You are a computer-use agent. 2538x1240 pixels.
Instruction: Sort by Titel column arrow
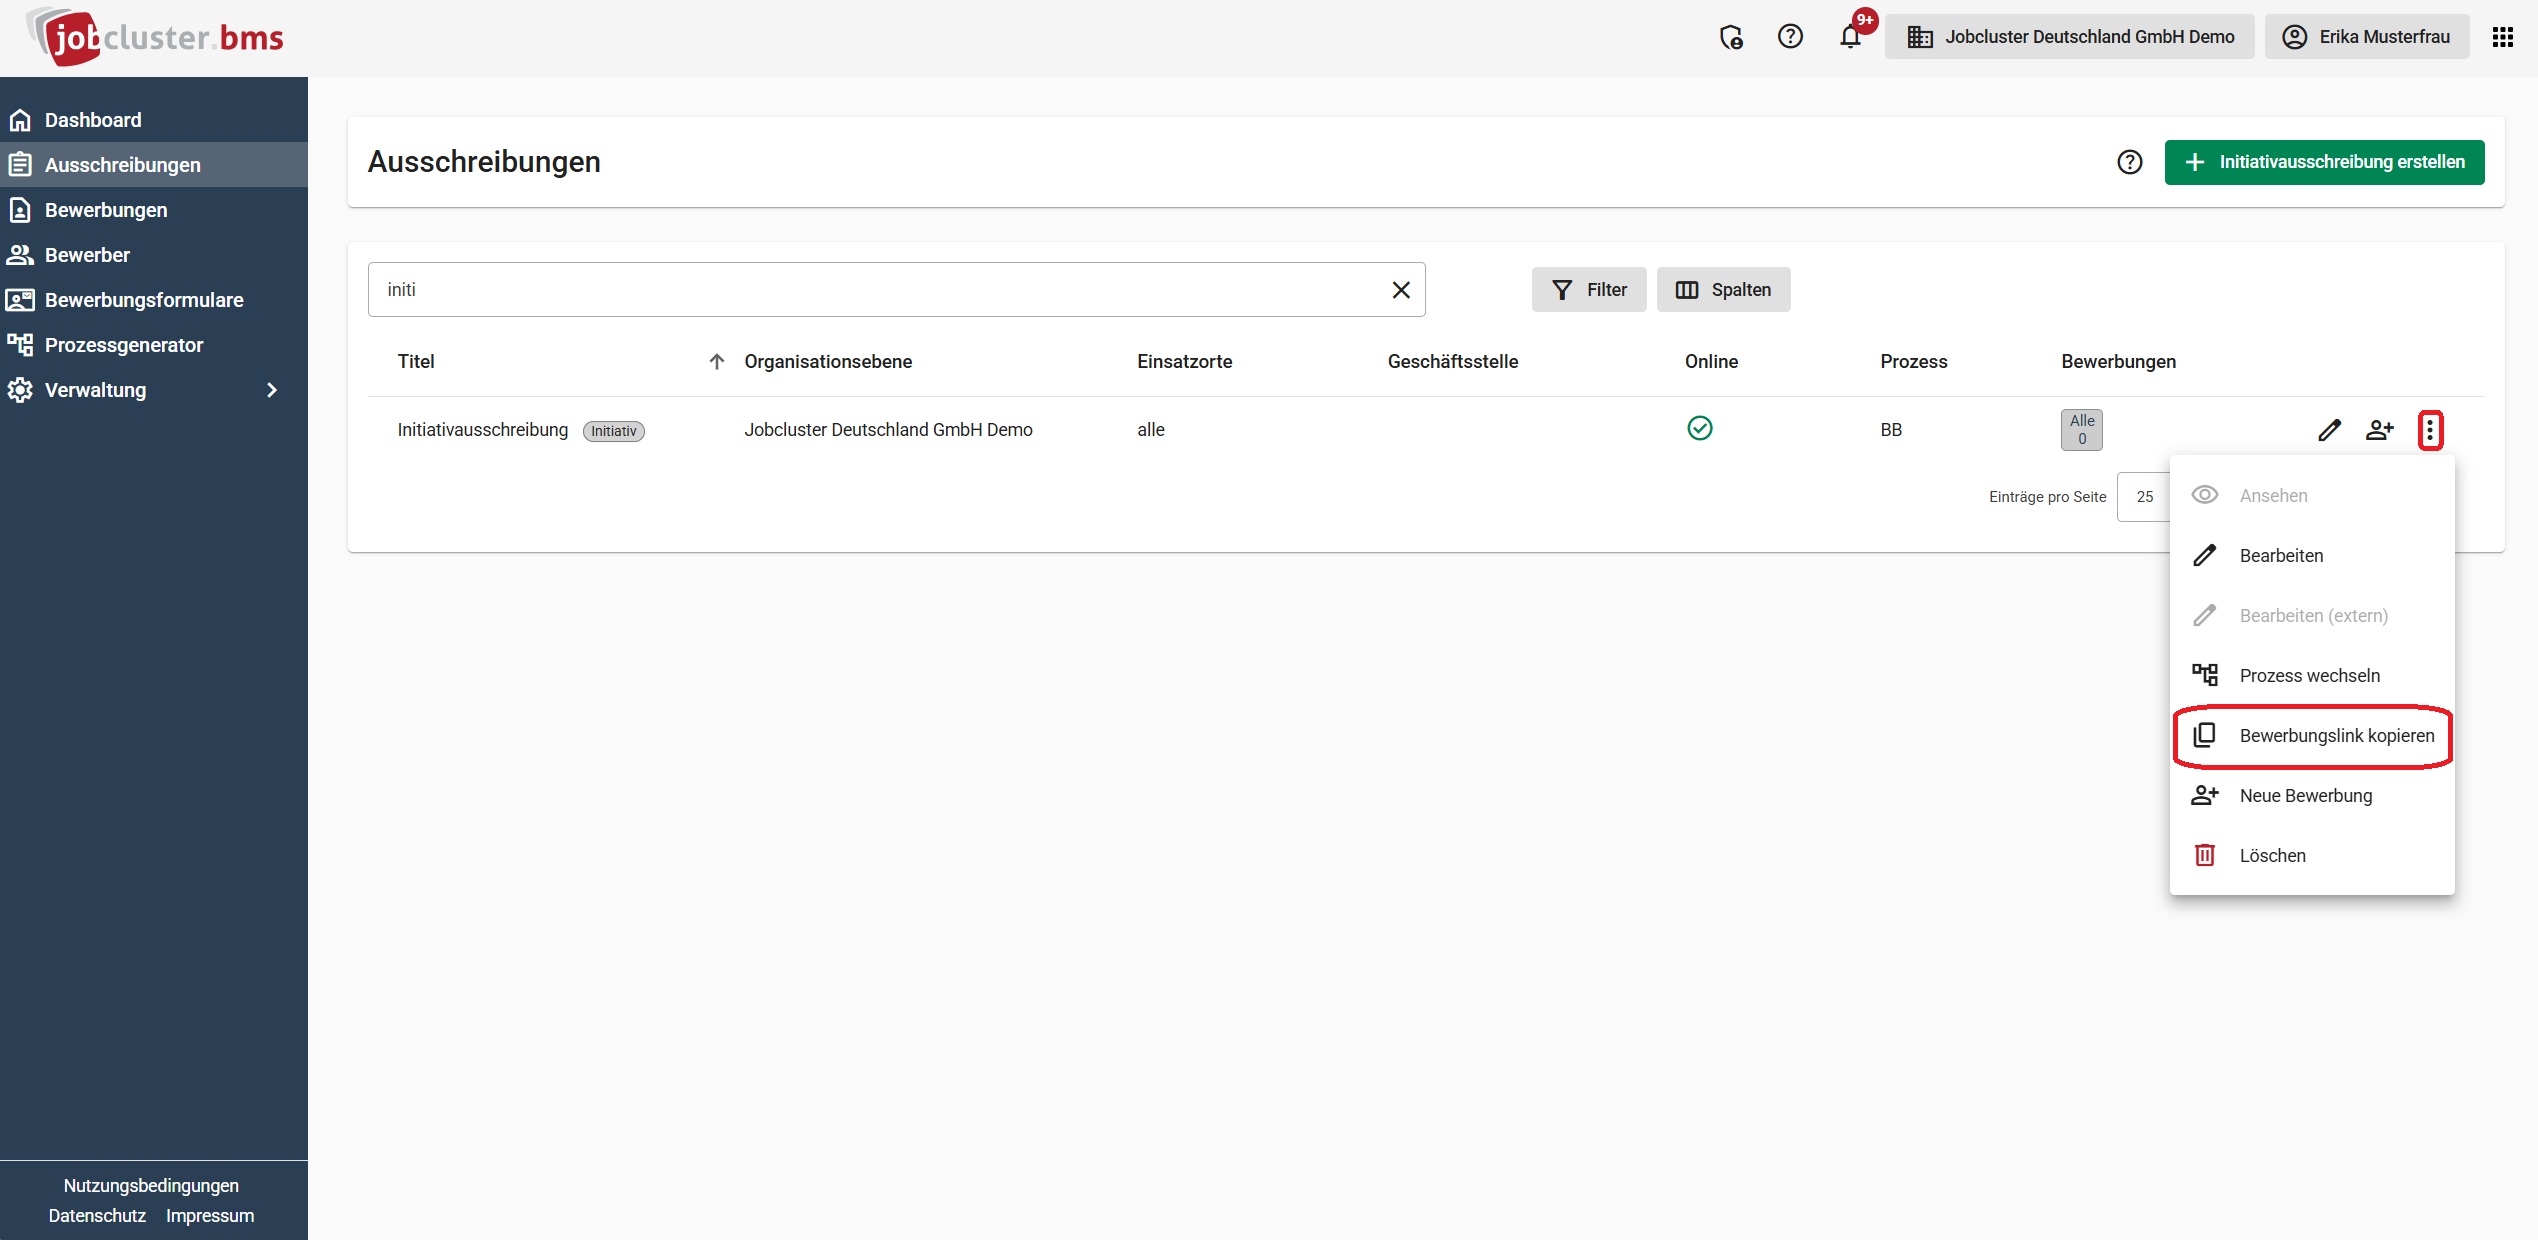pyautogui.click(x=716, y=362)
